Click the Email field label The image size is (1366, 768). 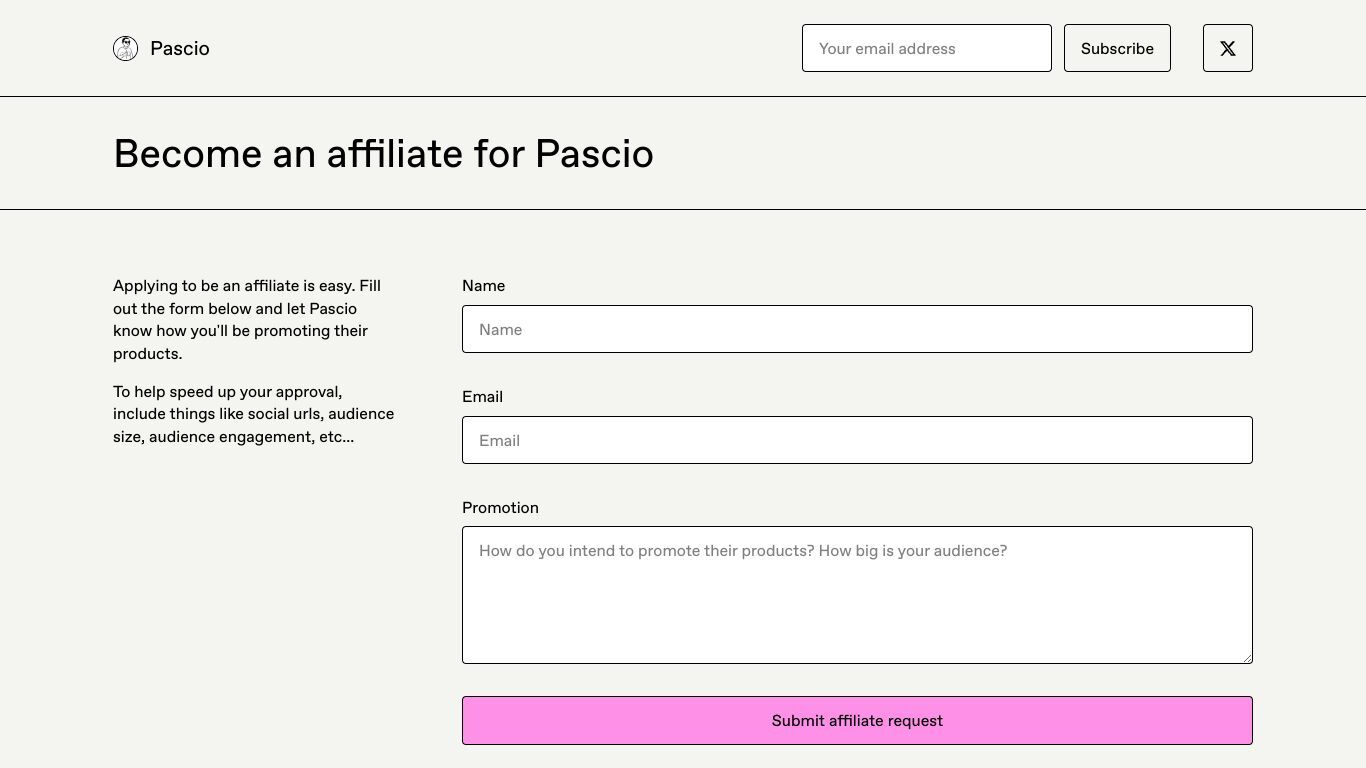482,397
